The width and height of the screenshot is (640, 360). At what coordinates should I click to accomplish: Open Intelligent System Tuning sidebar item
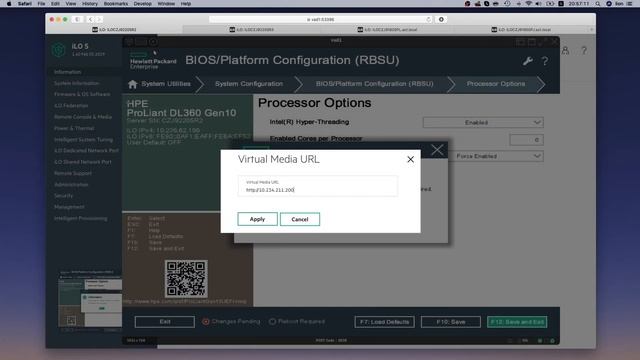coord(83,140)
